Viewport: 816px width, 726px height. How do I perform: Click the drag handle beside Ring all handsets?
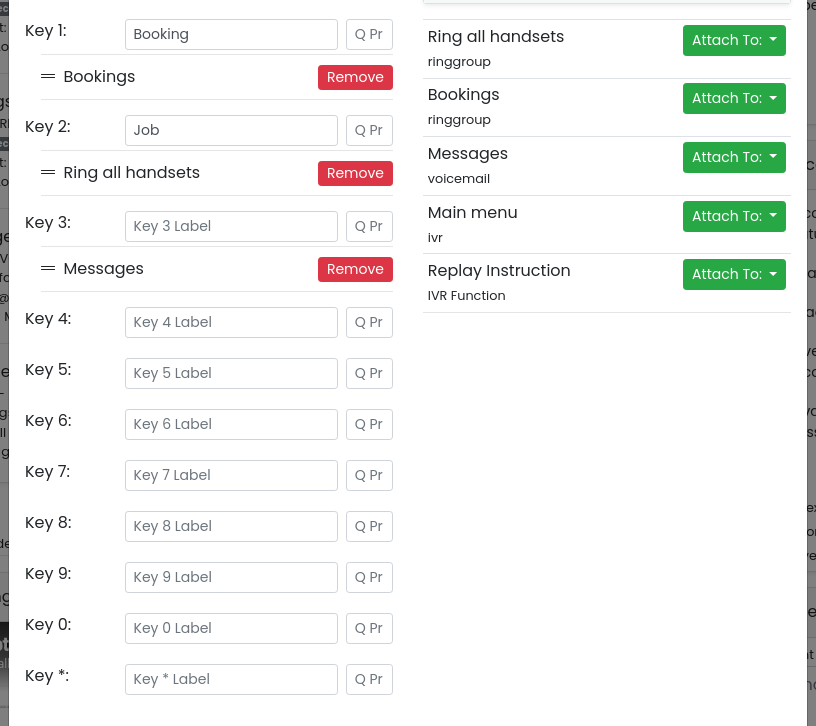pos(48,172)
